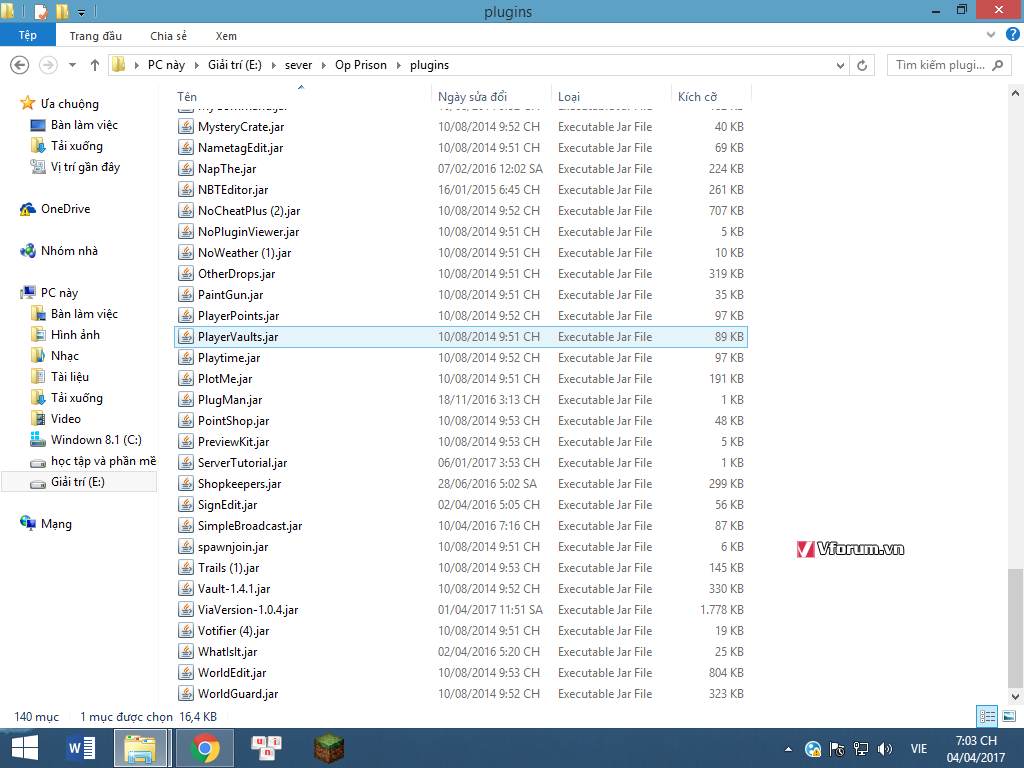
Task: Select WorldGuard.jar file name
Action: click(x=238, y=694)
